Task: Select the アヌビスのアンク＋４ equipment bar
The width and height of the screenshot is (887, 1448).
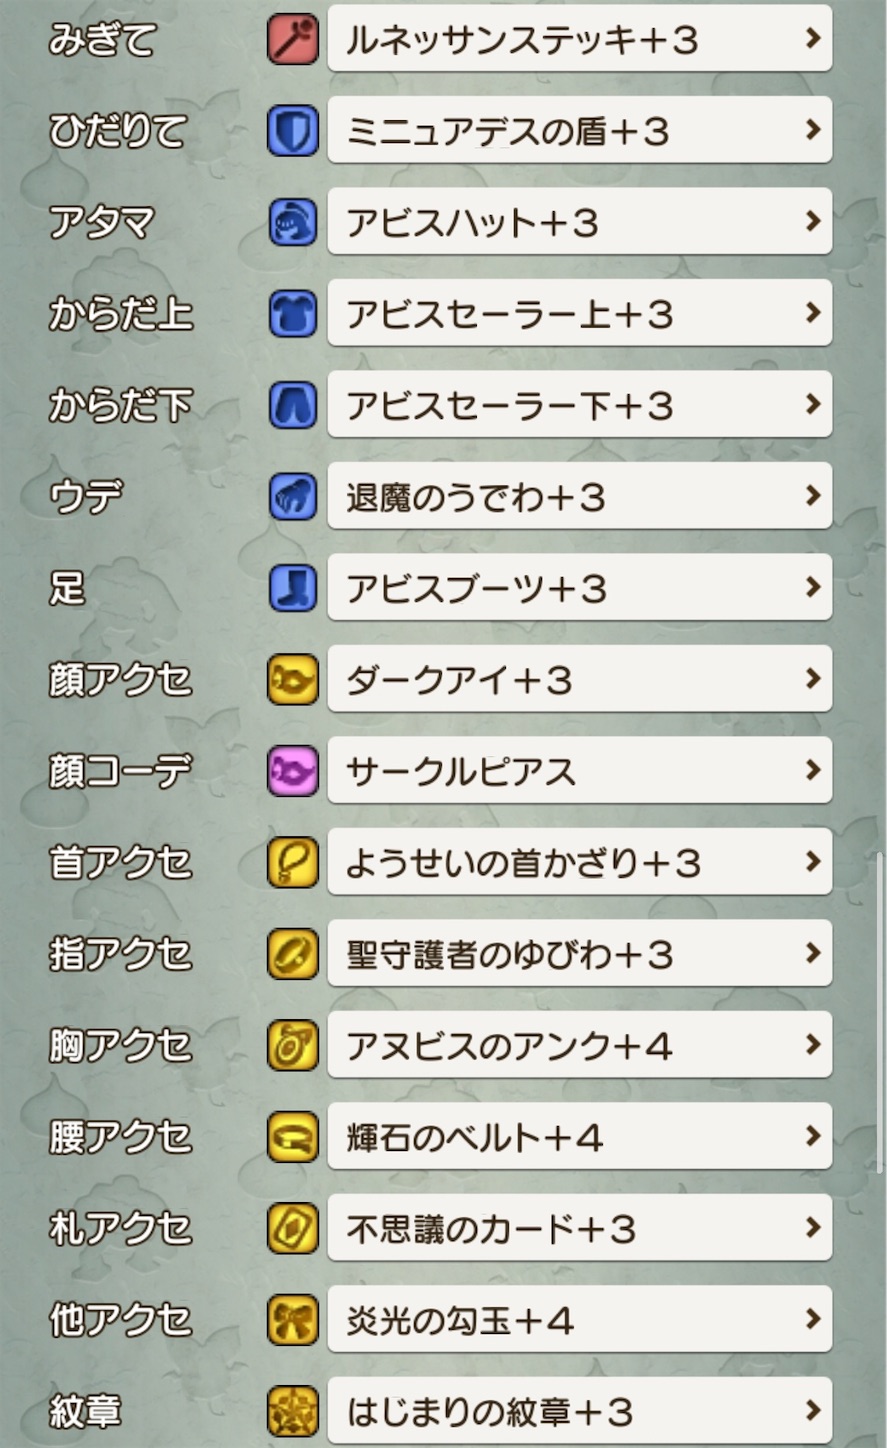Action: point(578,1046)
